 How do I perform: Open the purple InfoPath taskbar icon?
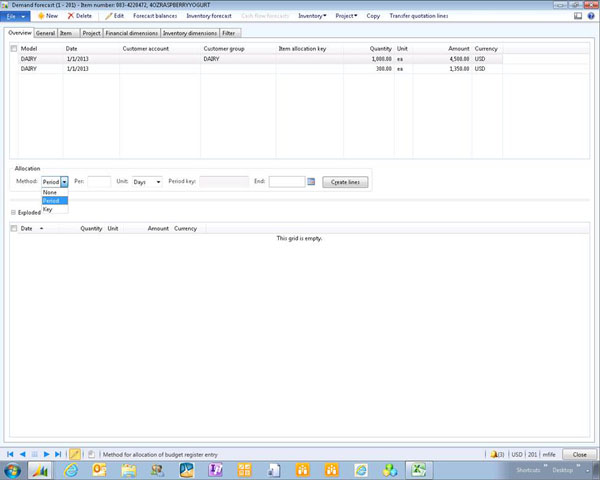click(x=215, y=470)
